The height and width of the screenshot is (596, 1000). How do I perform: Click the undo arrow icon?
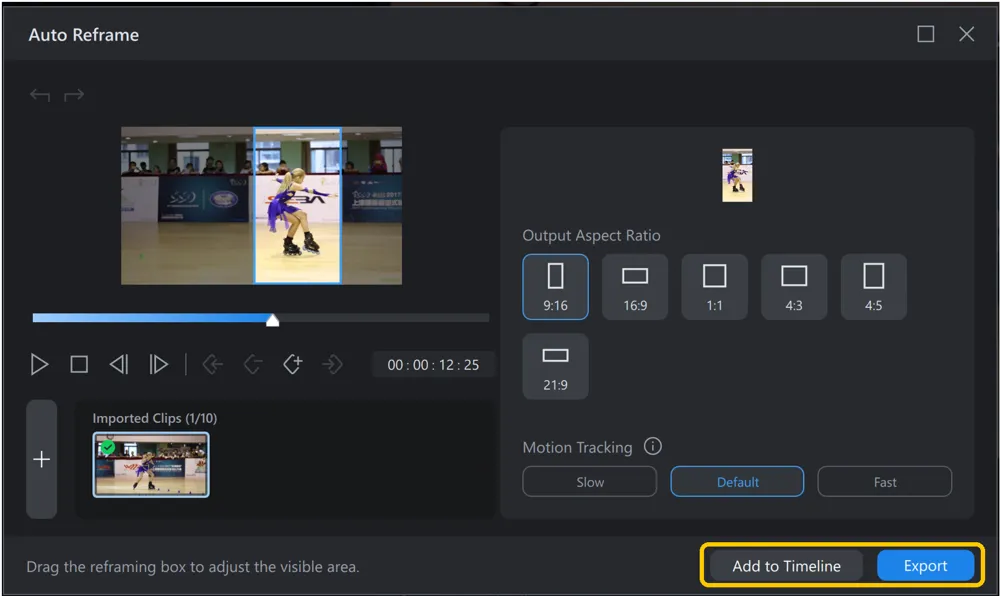tap(40, 96)
